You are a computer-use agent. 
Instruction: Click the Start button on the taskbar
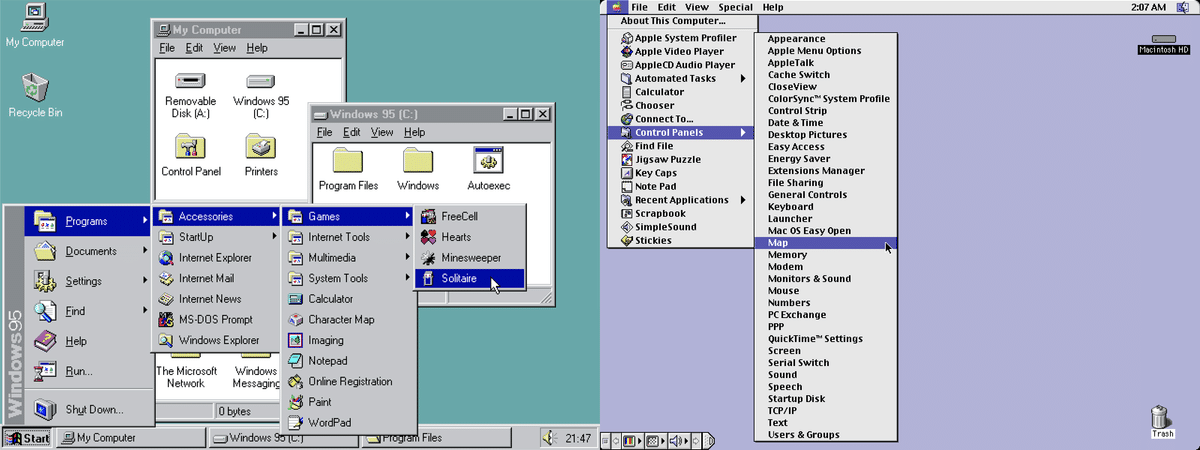pyautogui.click(x=27, y=438)
